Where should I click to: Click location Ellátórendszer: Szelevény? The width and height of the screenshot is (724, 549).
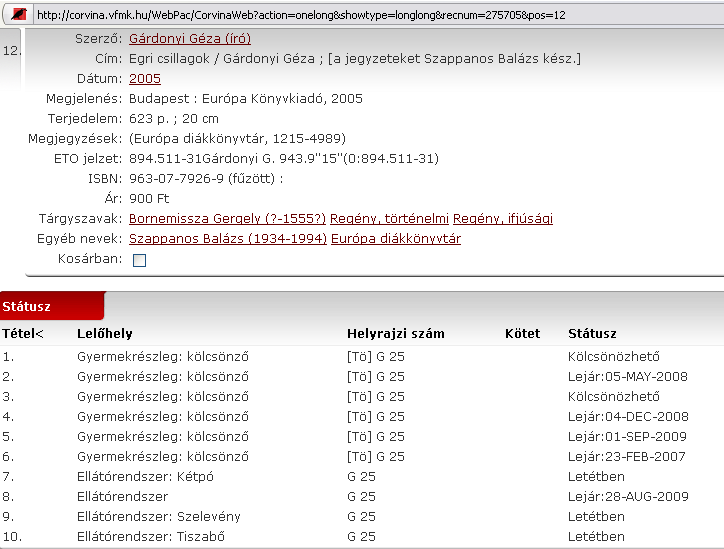(159, 517)
